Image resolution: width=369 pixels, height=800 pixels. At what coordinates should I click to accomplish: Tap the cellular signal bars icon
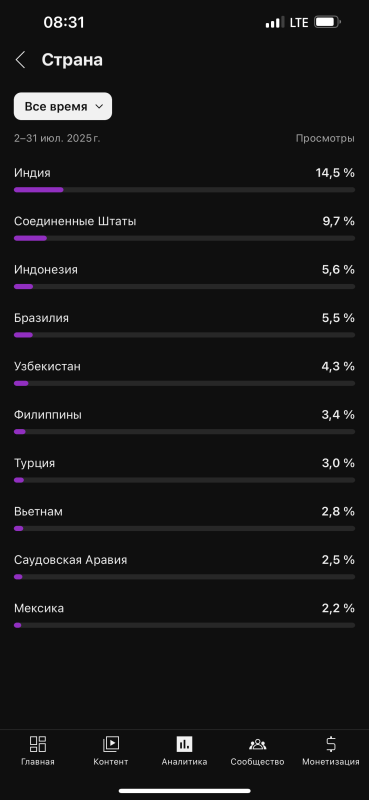click(275, 22)
